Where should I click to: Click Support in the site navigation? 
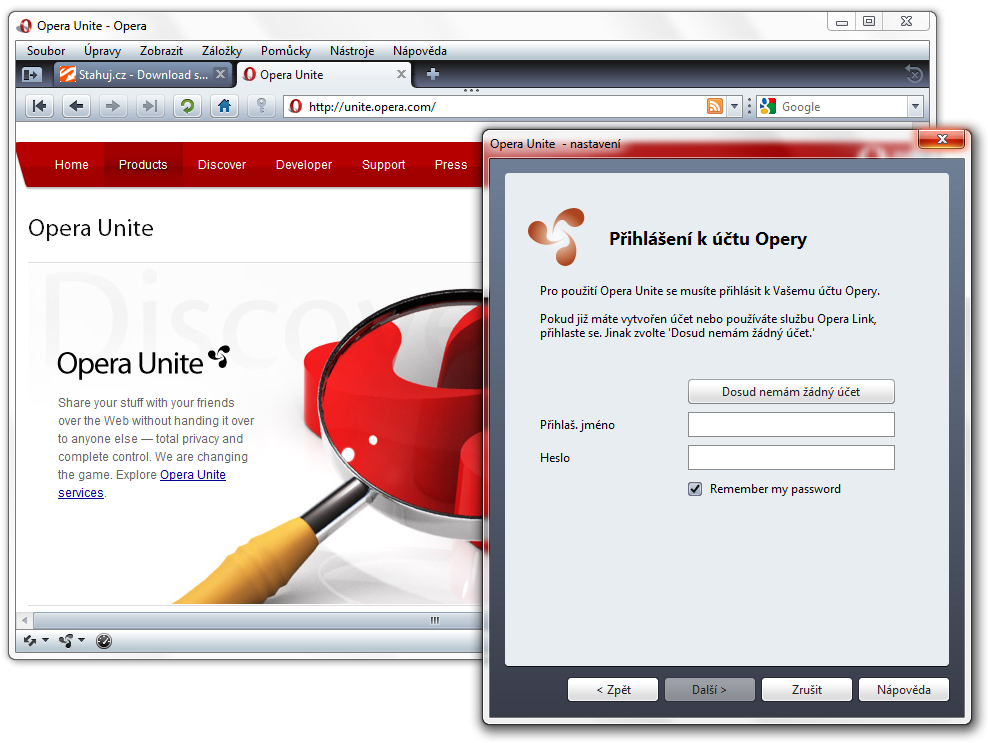[x=383, y=164]
